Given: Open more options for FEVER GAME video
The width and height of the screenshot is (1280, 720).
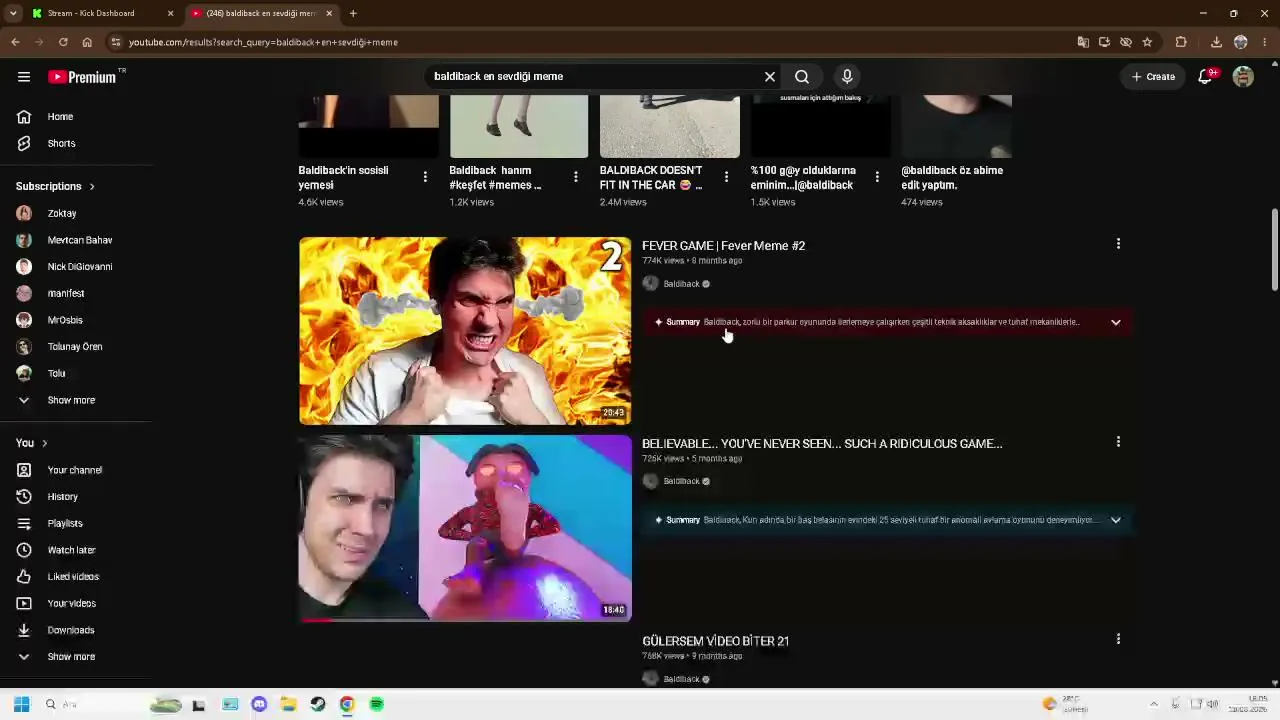Looking at the screenshot, I should (x=1118, y=244).
